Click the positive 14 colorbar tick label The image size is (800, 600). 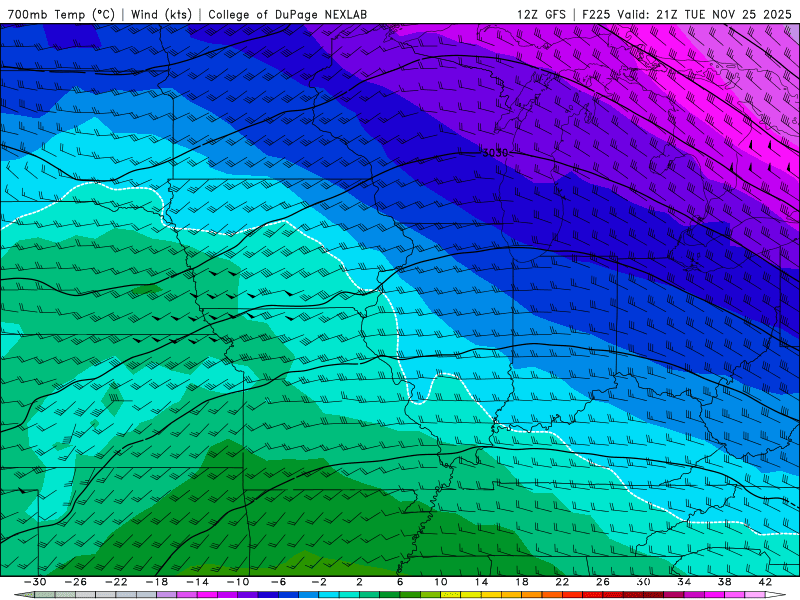tap(481, 582)
